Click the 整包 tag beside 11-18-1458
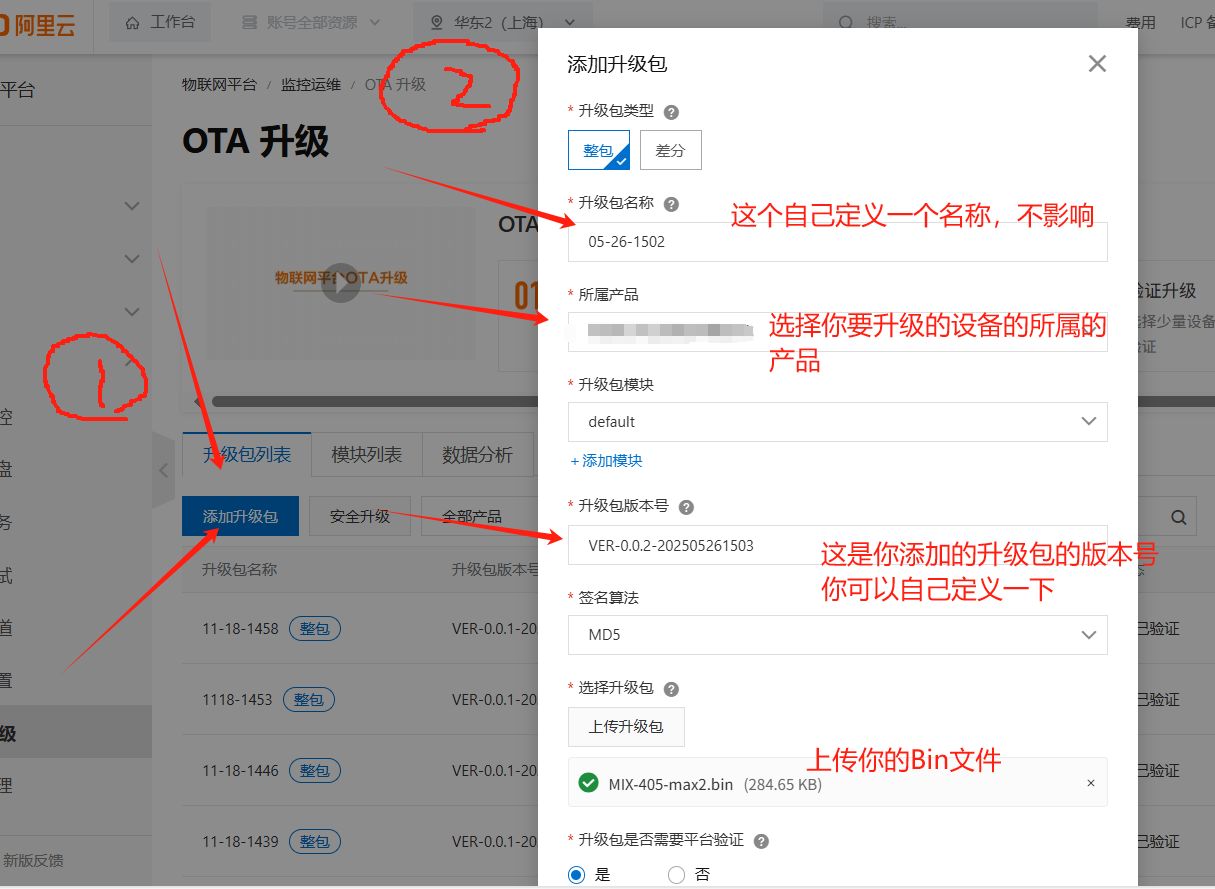This screenshot has height=889, width=1215. [x=315, y=629]
